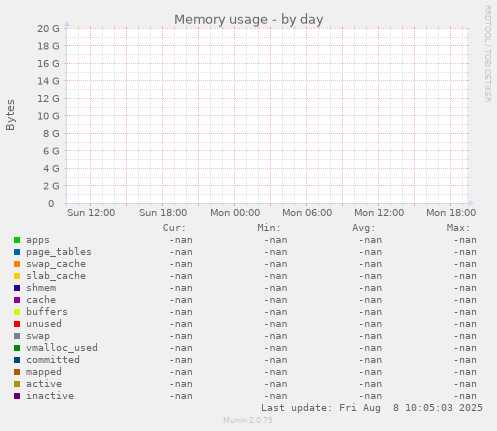Click the '14 G' y-axis label

click(x=48, y=81)
